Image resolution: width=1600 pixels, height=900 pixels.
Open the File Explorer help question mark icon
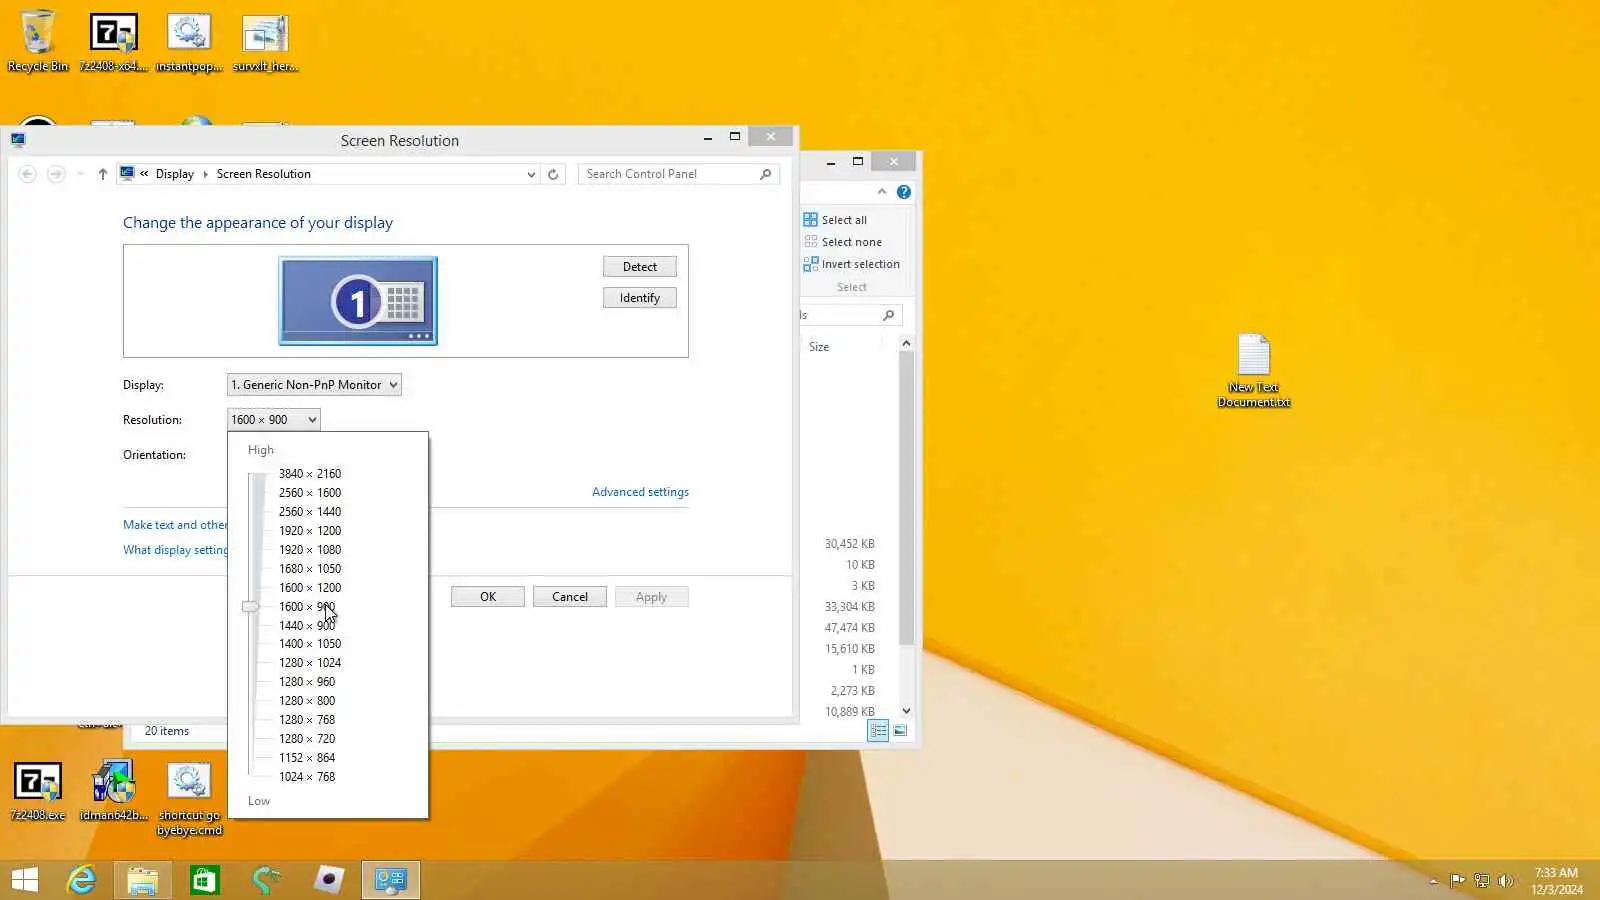[904, 192]
